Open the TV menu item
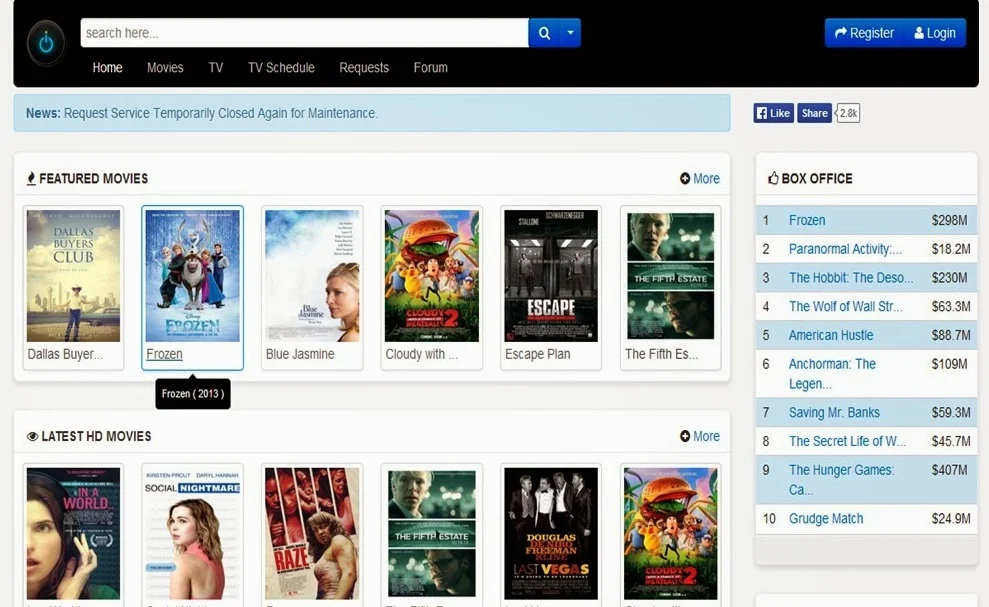989x607 pixels. tap(216, 68)
